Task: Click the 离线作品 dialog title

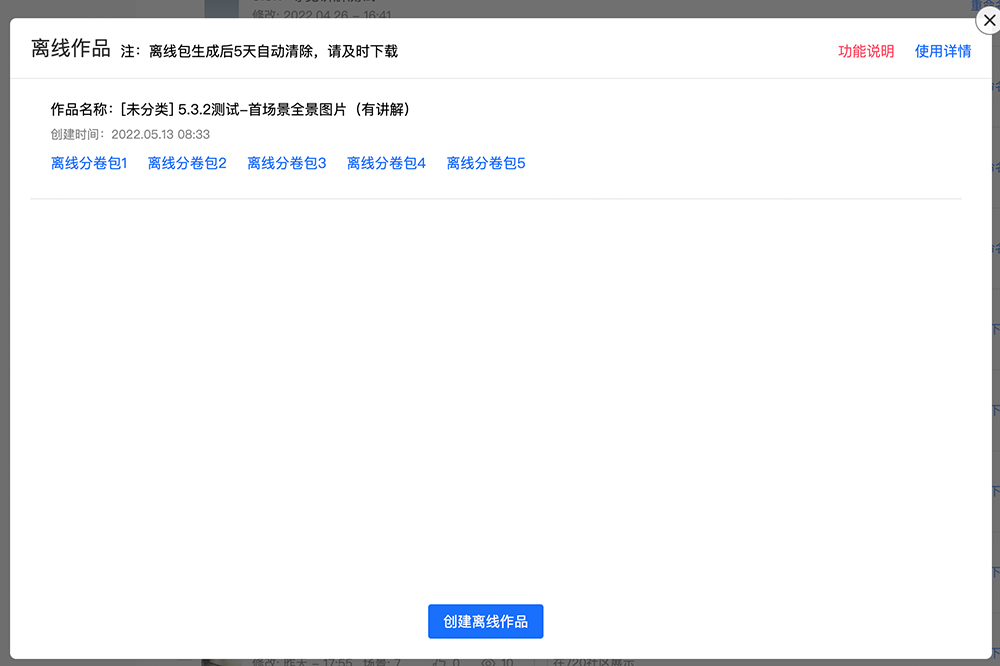Action: [70, 49]
